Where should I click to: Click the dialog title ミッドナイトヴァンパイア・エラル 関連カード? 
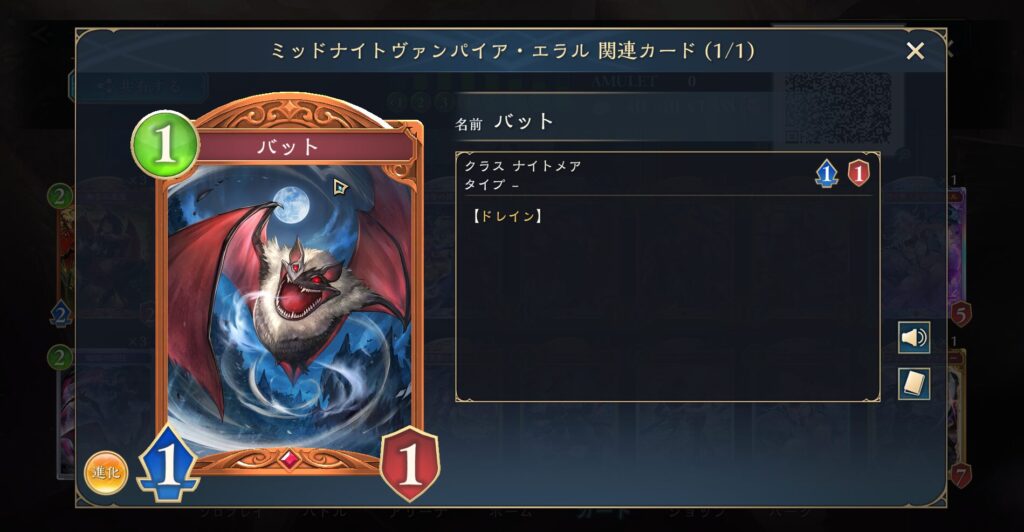512,51
